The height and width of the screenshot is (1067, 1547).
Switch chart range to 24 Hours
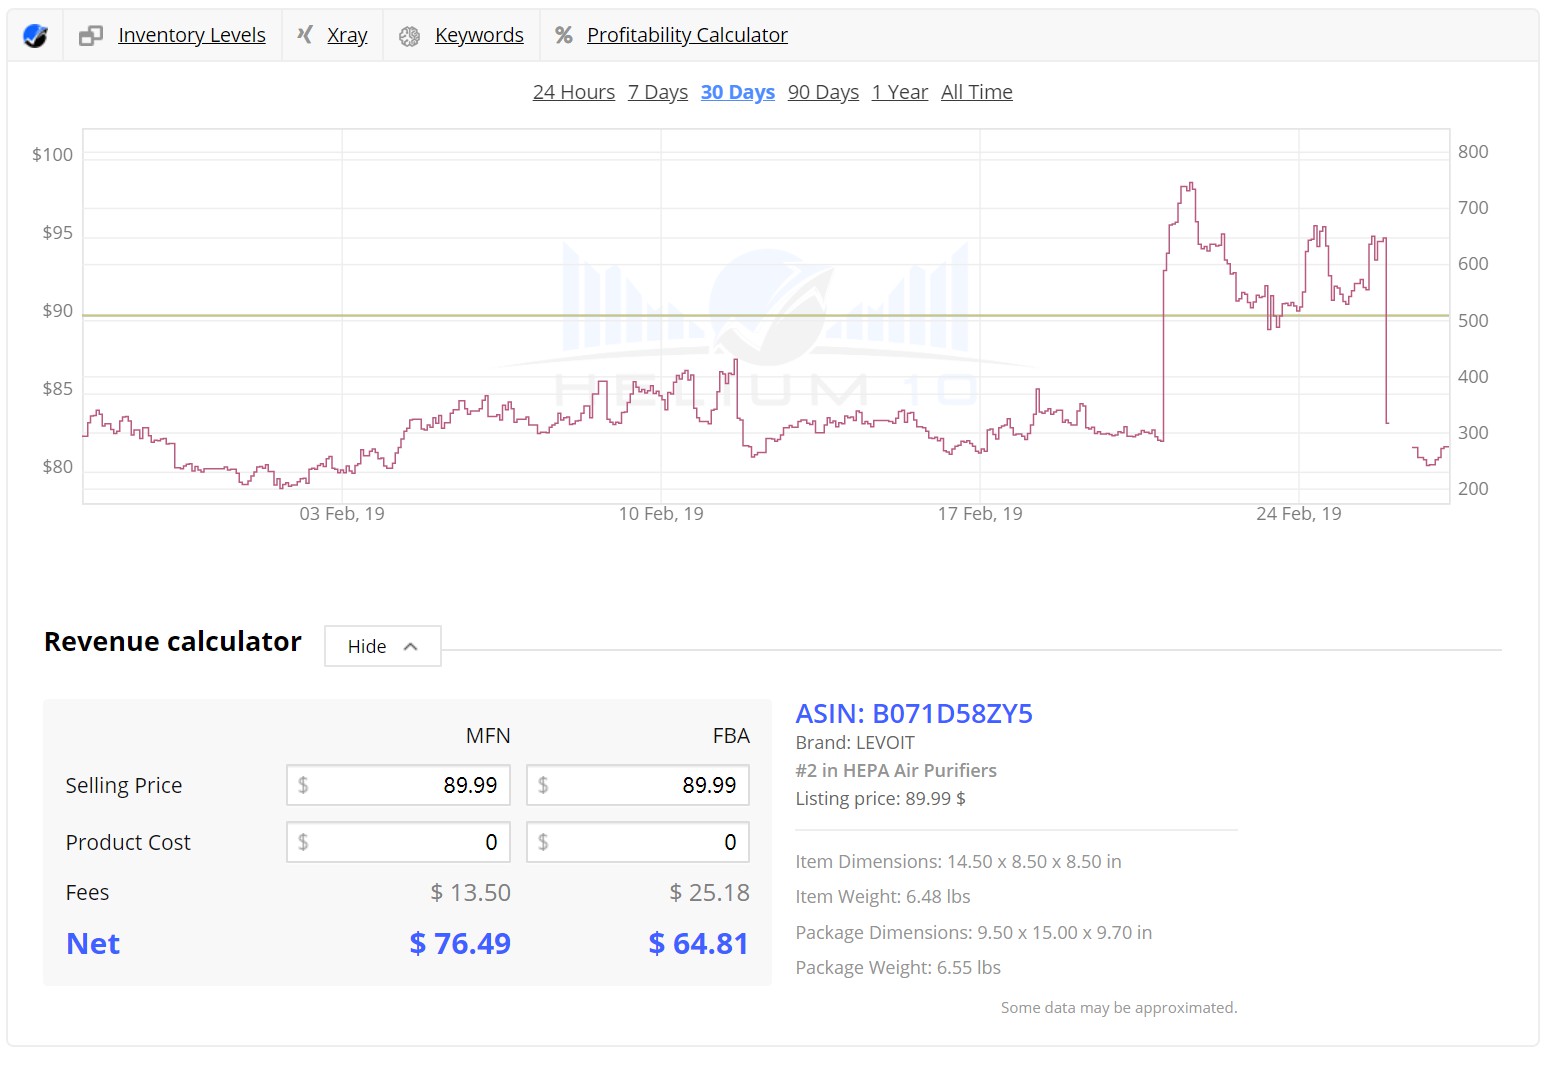pos(574,92)
